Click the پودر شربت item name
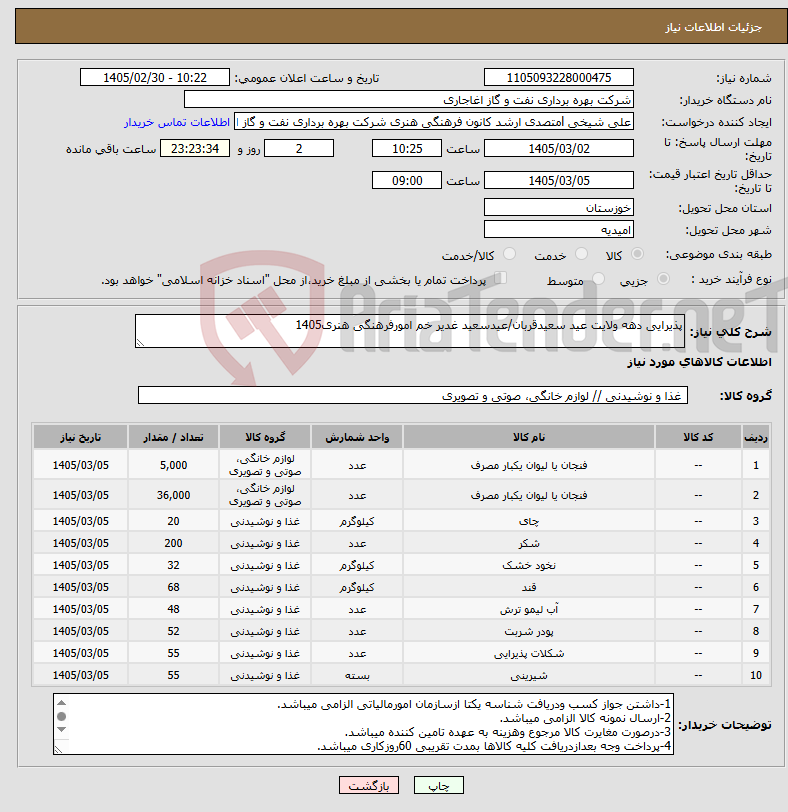Viewport: 788px width, 812px height. point(529,631)
